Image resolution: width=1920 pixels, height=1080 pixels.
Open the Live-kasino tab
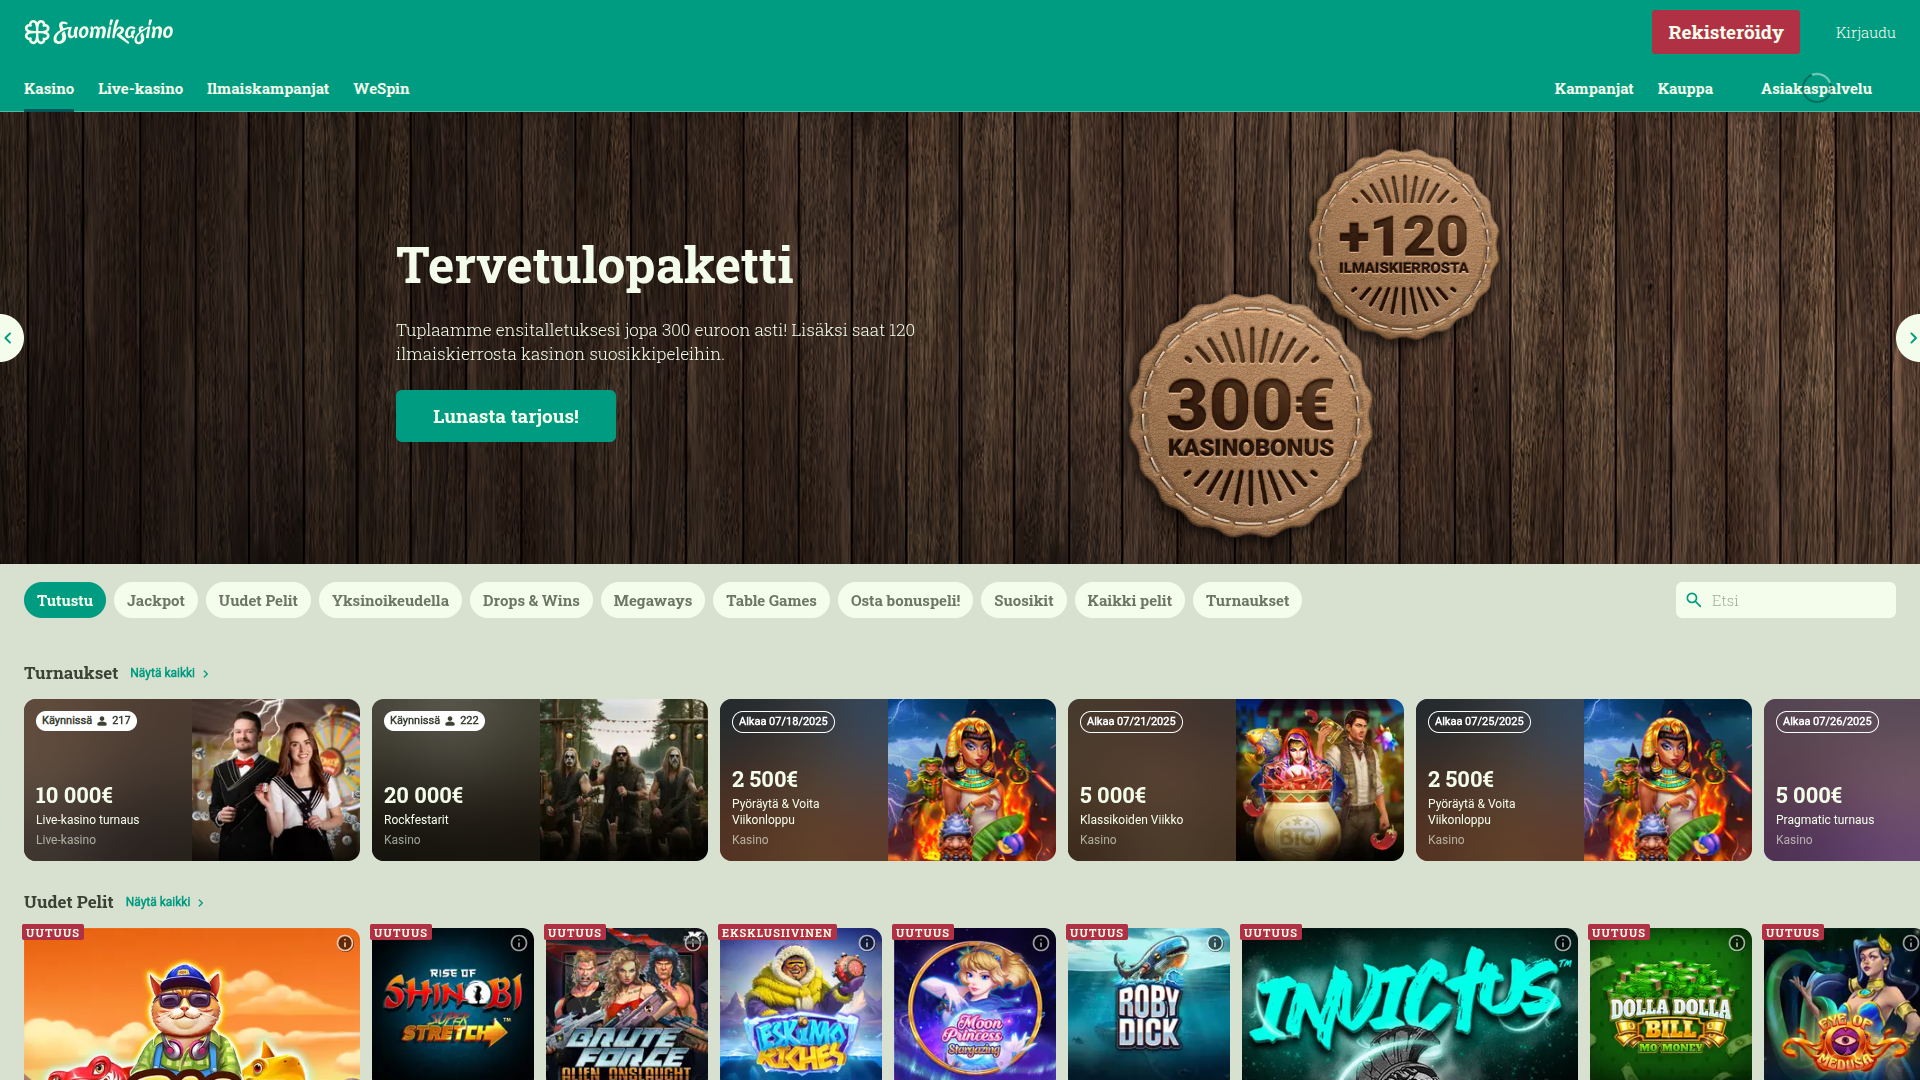pyautogui.click(x=141, y=88)
